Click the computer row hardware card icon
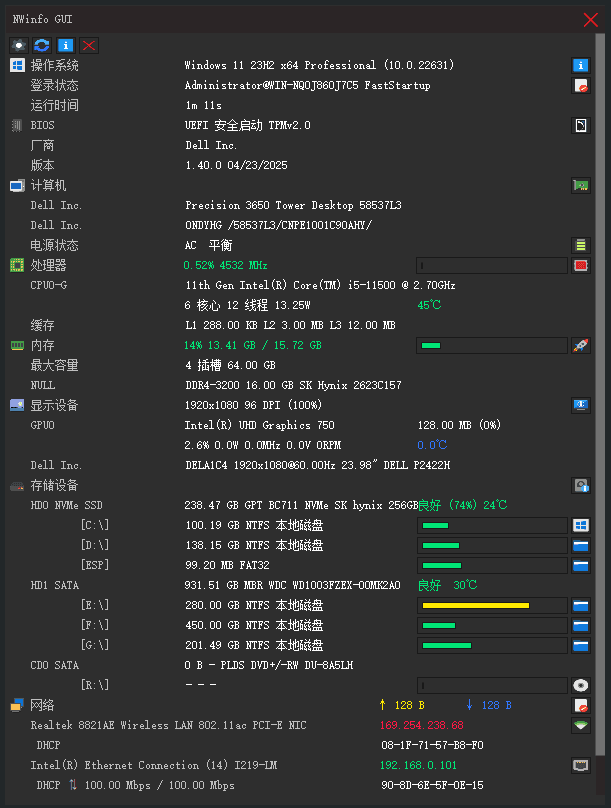The height and width of the screenshot is (808, 611). (x=581, y=186)
